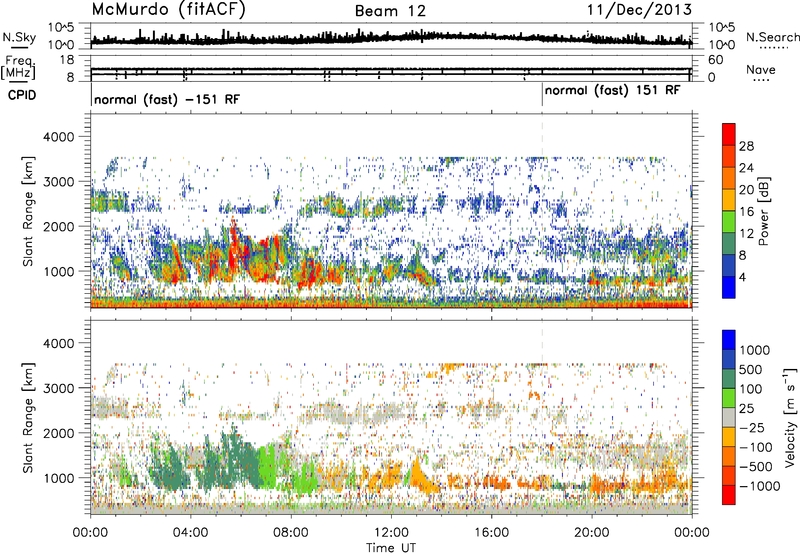
Task: Click the "Nave" legend label
Action: 761,69
